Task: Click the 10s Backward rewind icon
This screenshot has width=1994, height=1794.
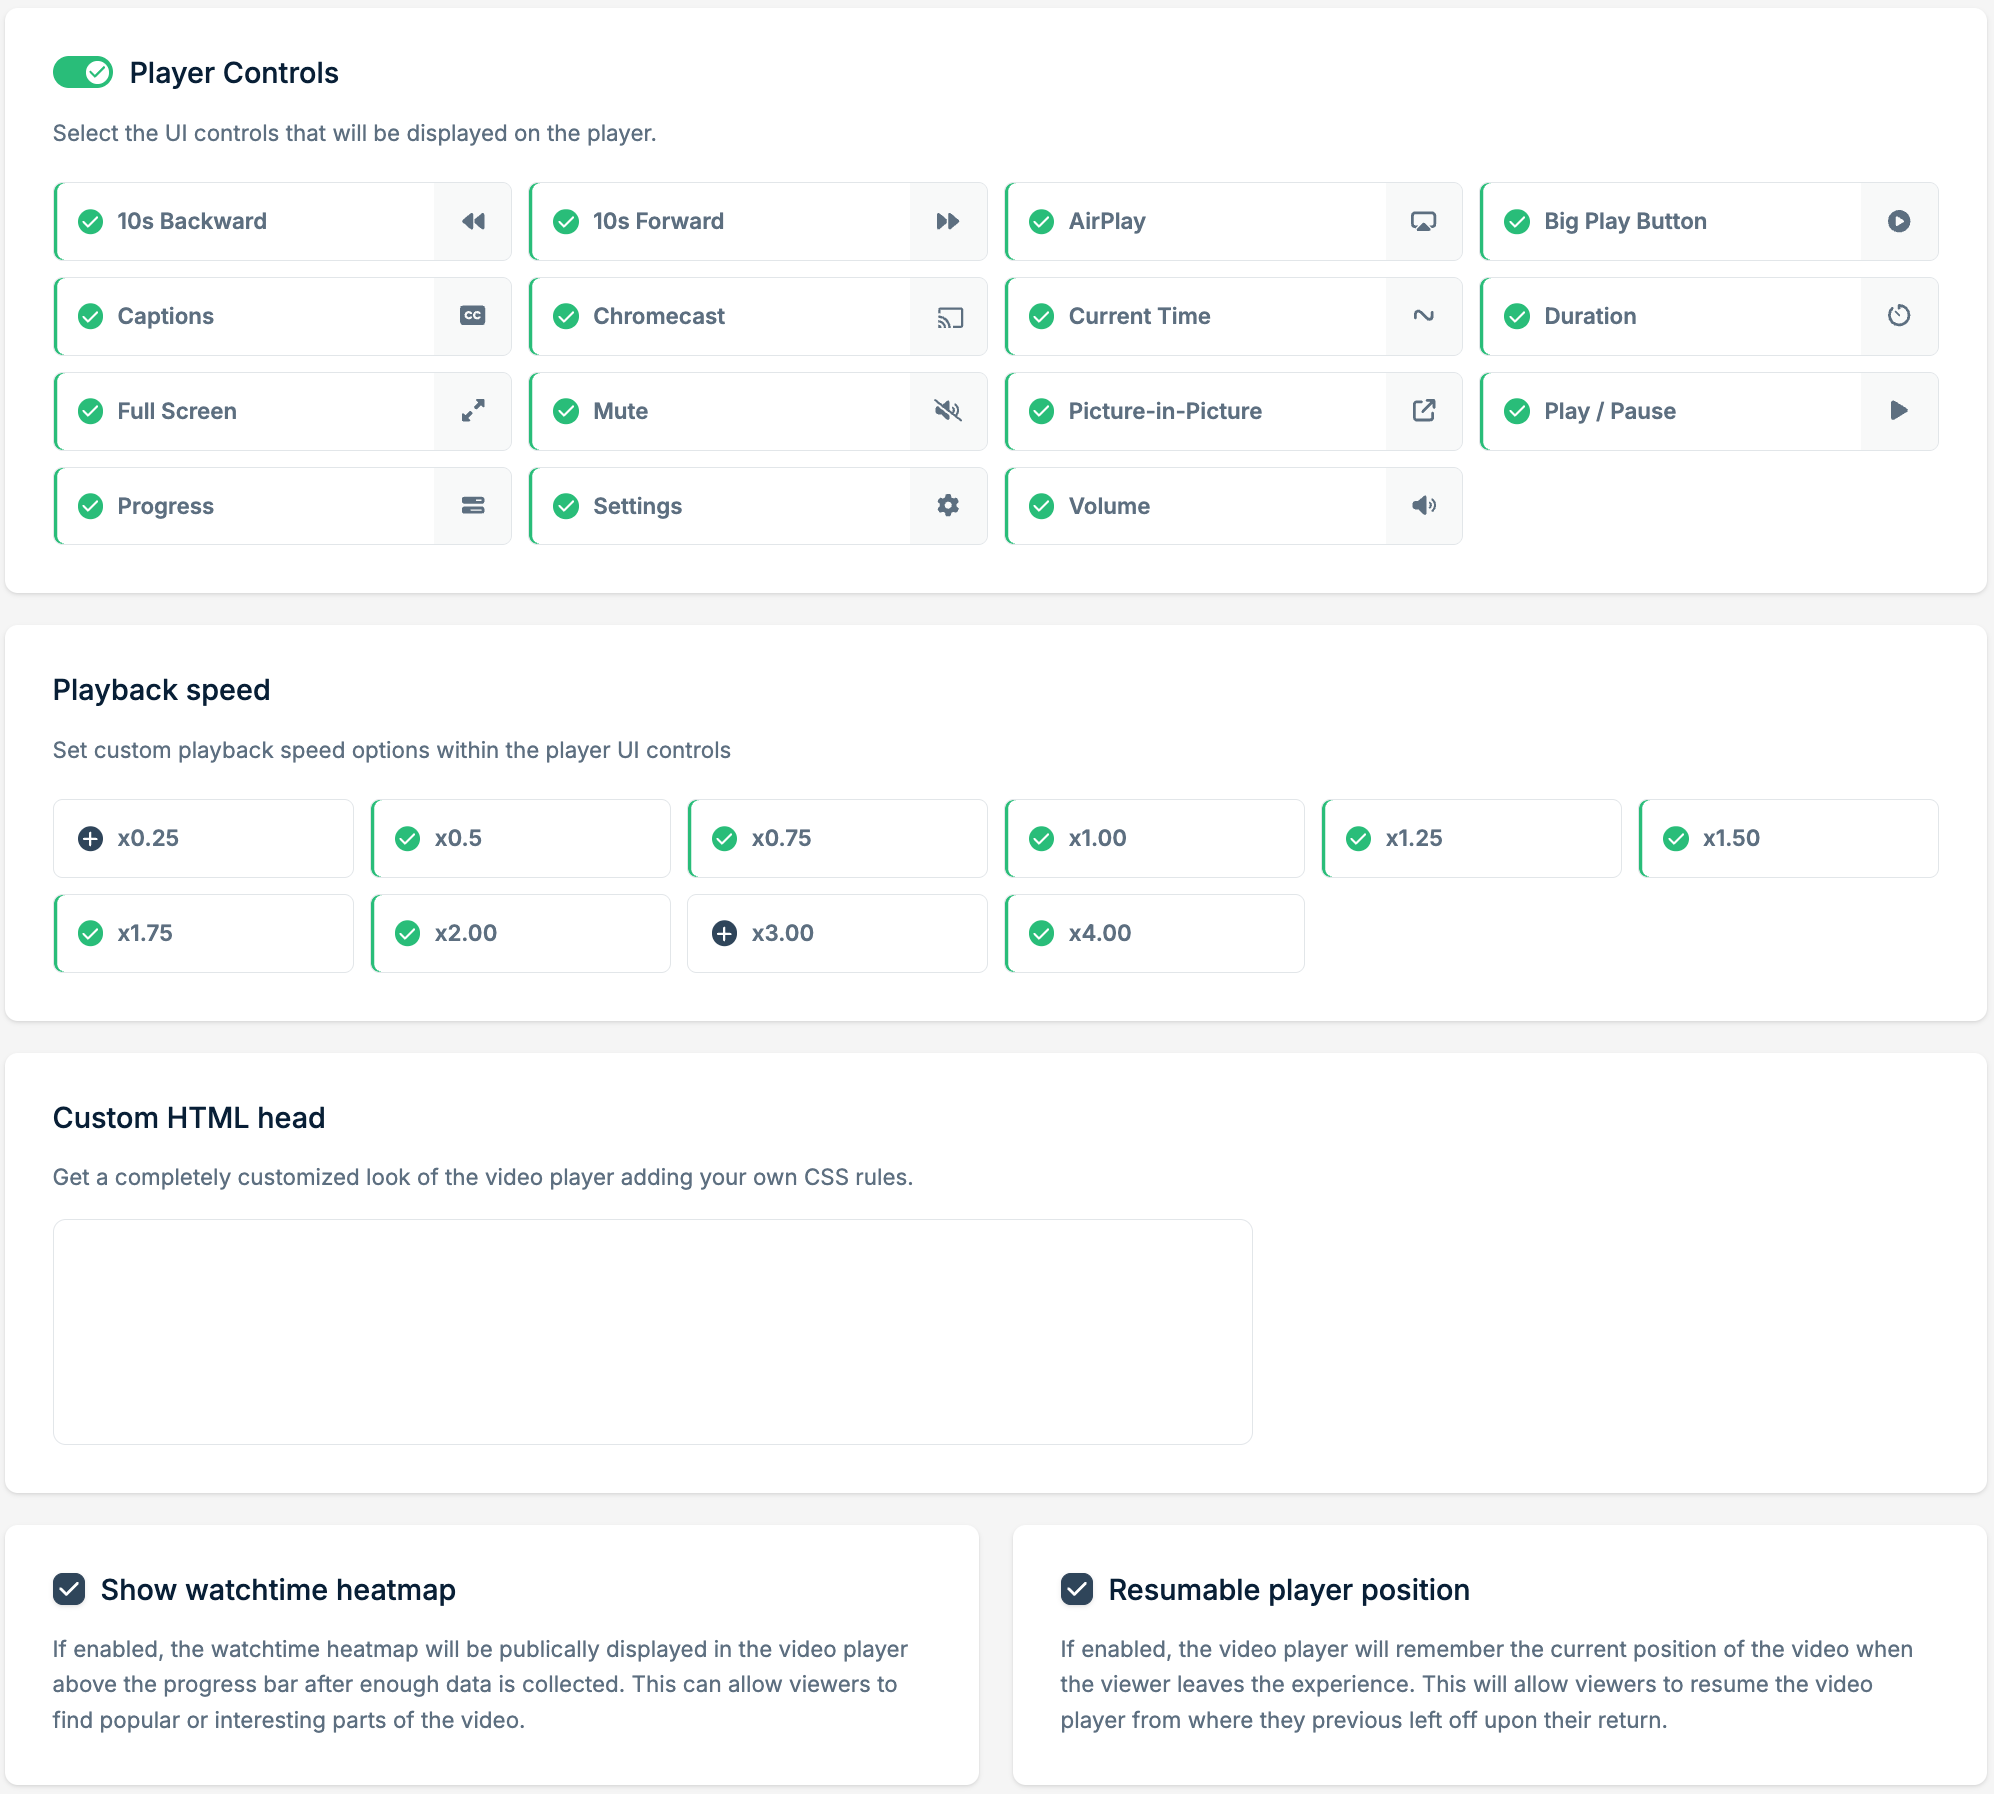Action: click(473, 221)
